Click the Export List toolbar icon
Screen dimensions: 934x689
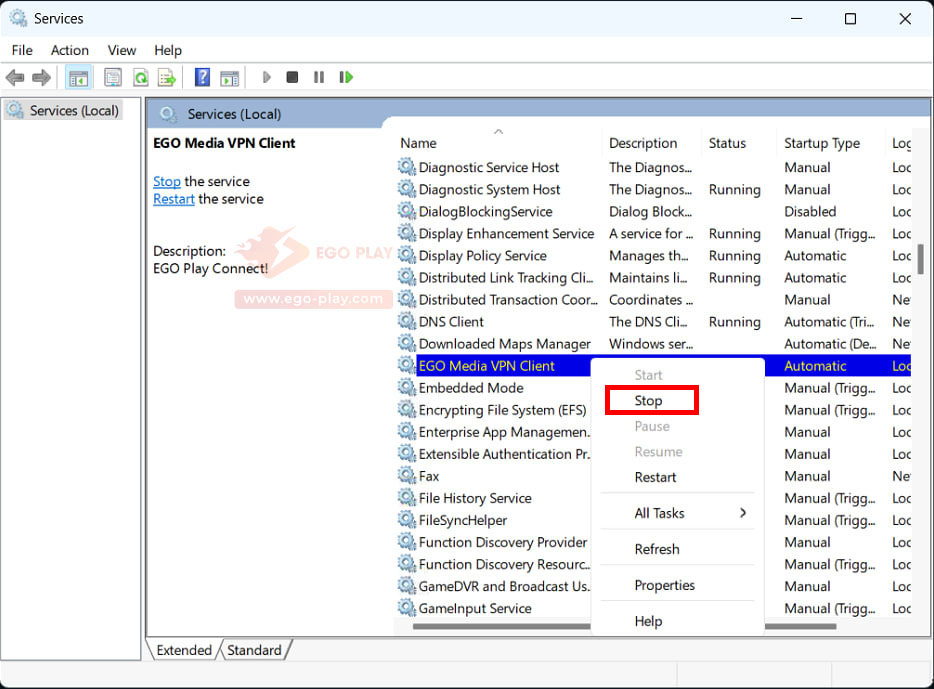[x=167, y=77]
